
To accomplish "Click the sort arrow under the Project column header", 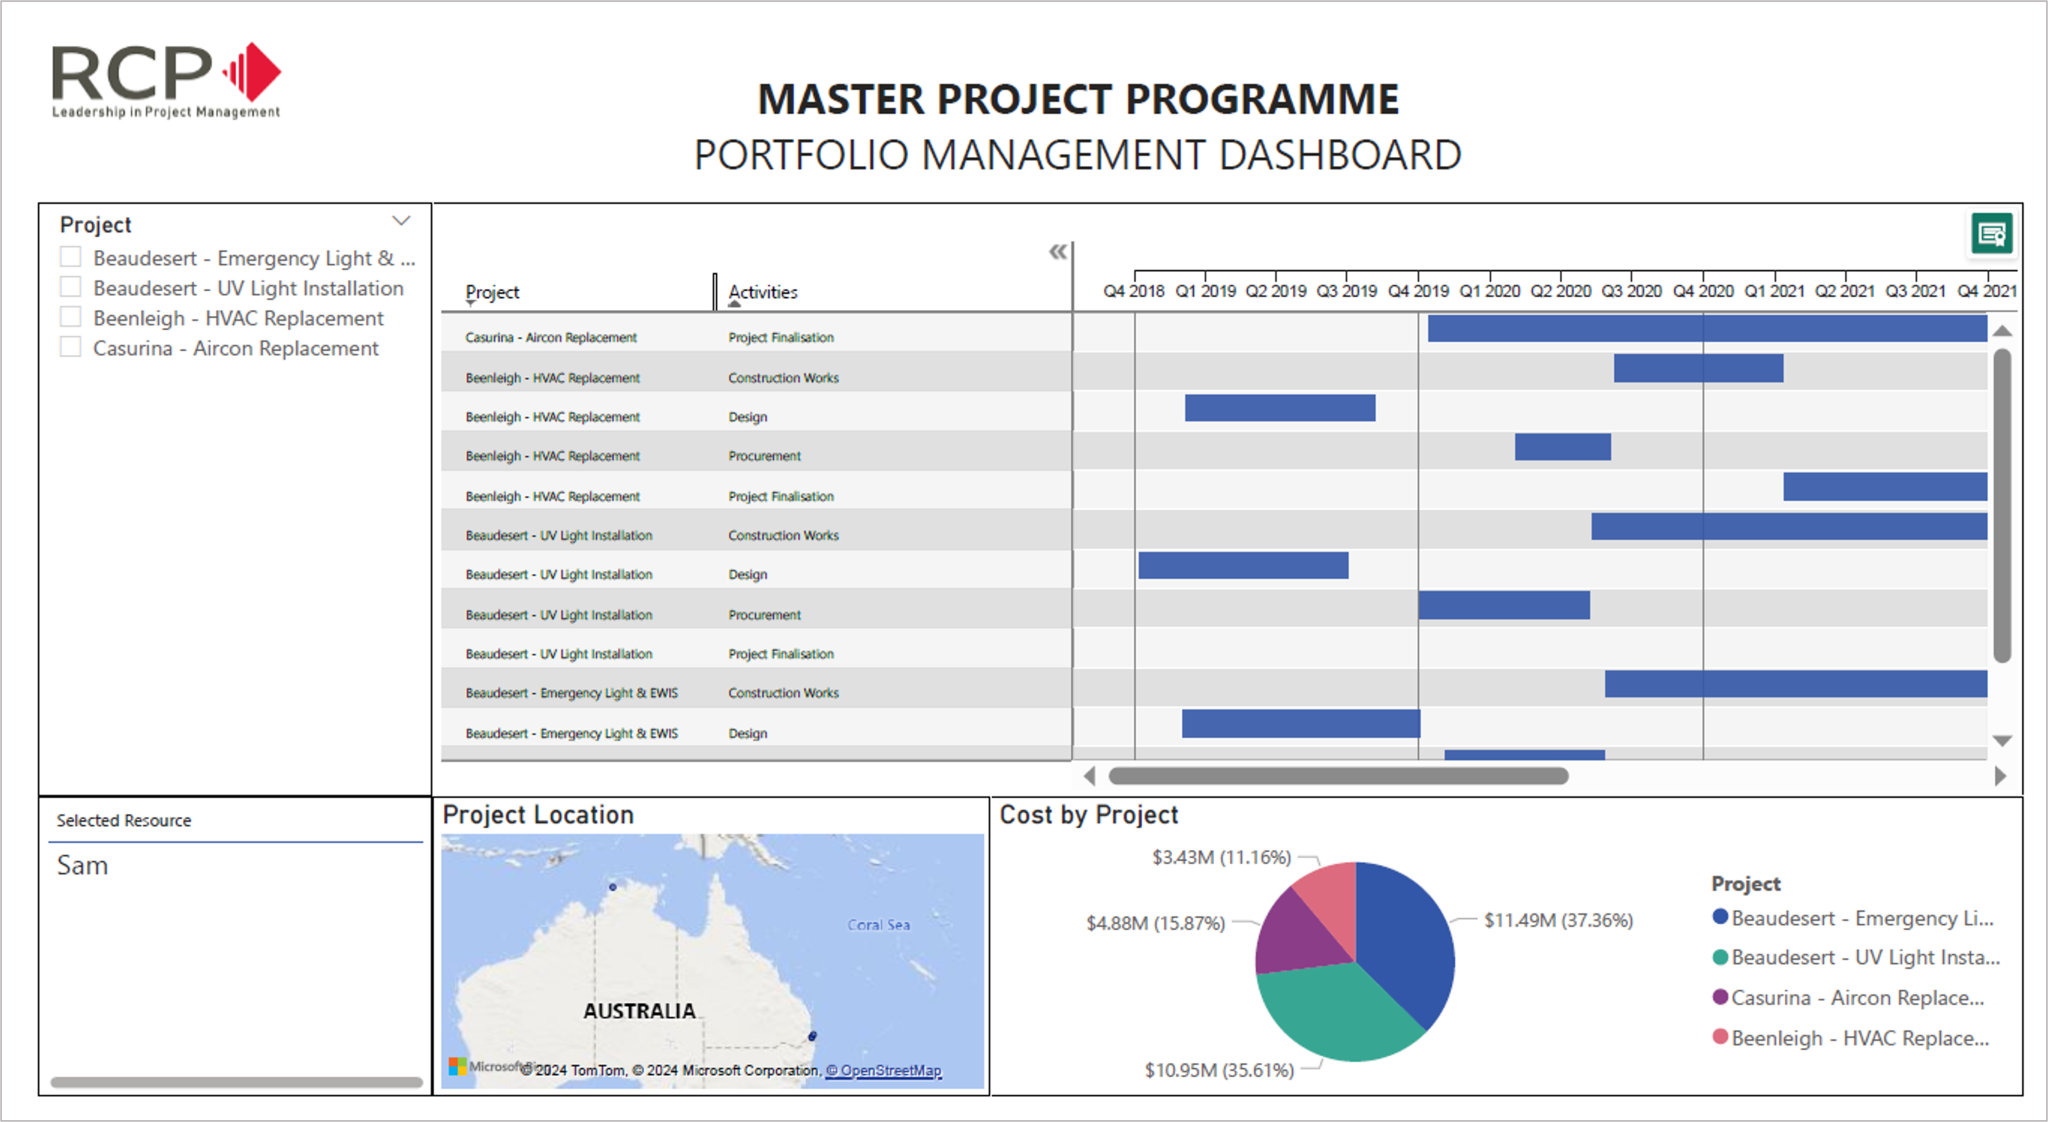I will (x=470, y=303).
